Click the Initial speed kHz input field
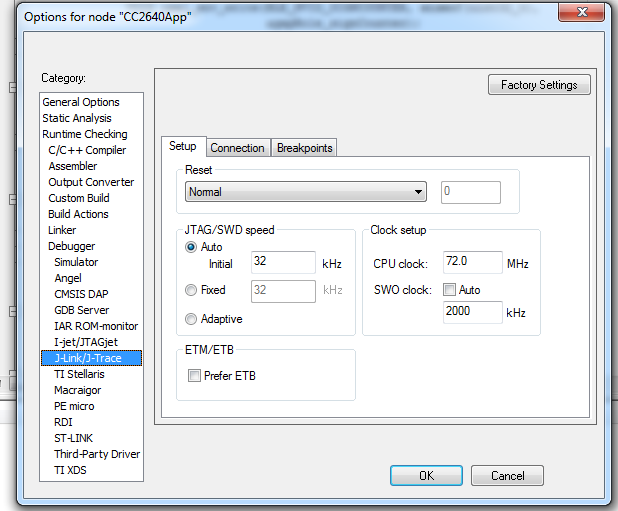Viewport: 618px width, 511px height. coord(283,262)
